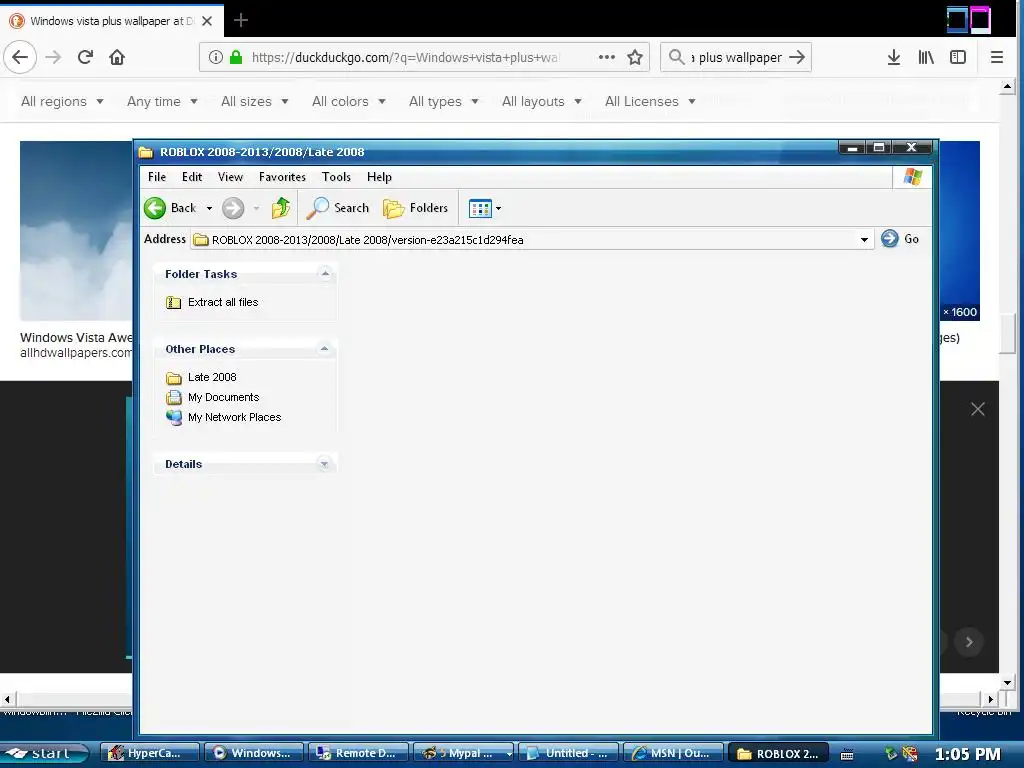Expand the address bar dropdown
This screenshot has width=1024, height=768.
[x=864, y=240]
